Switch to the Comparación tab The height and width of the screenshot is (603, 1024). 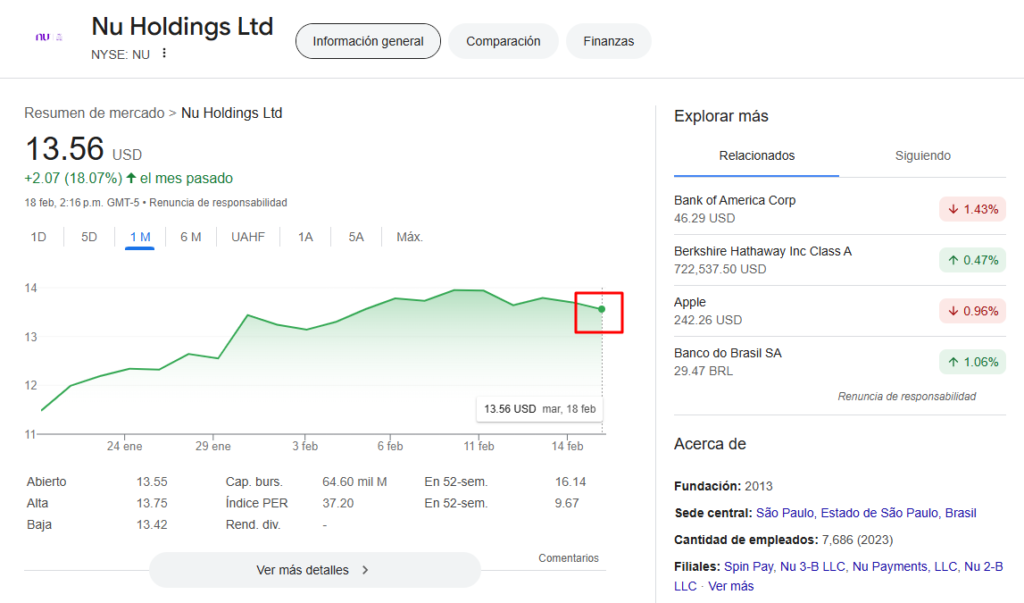[x=503, y=41]
